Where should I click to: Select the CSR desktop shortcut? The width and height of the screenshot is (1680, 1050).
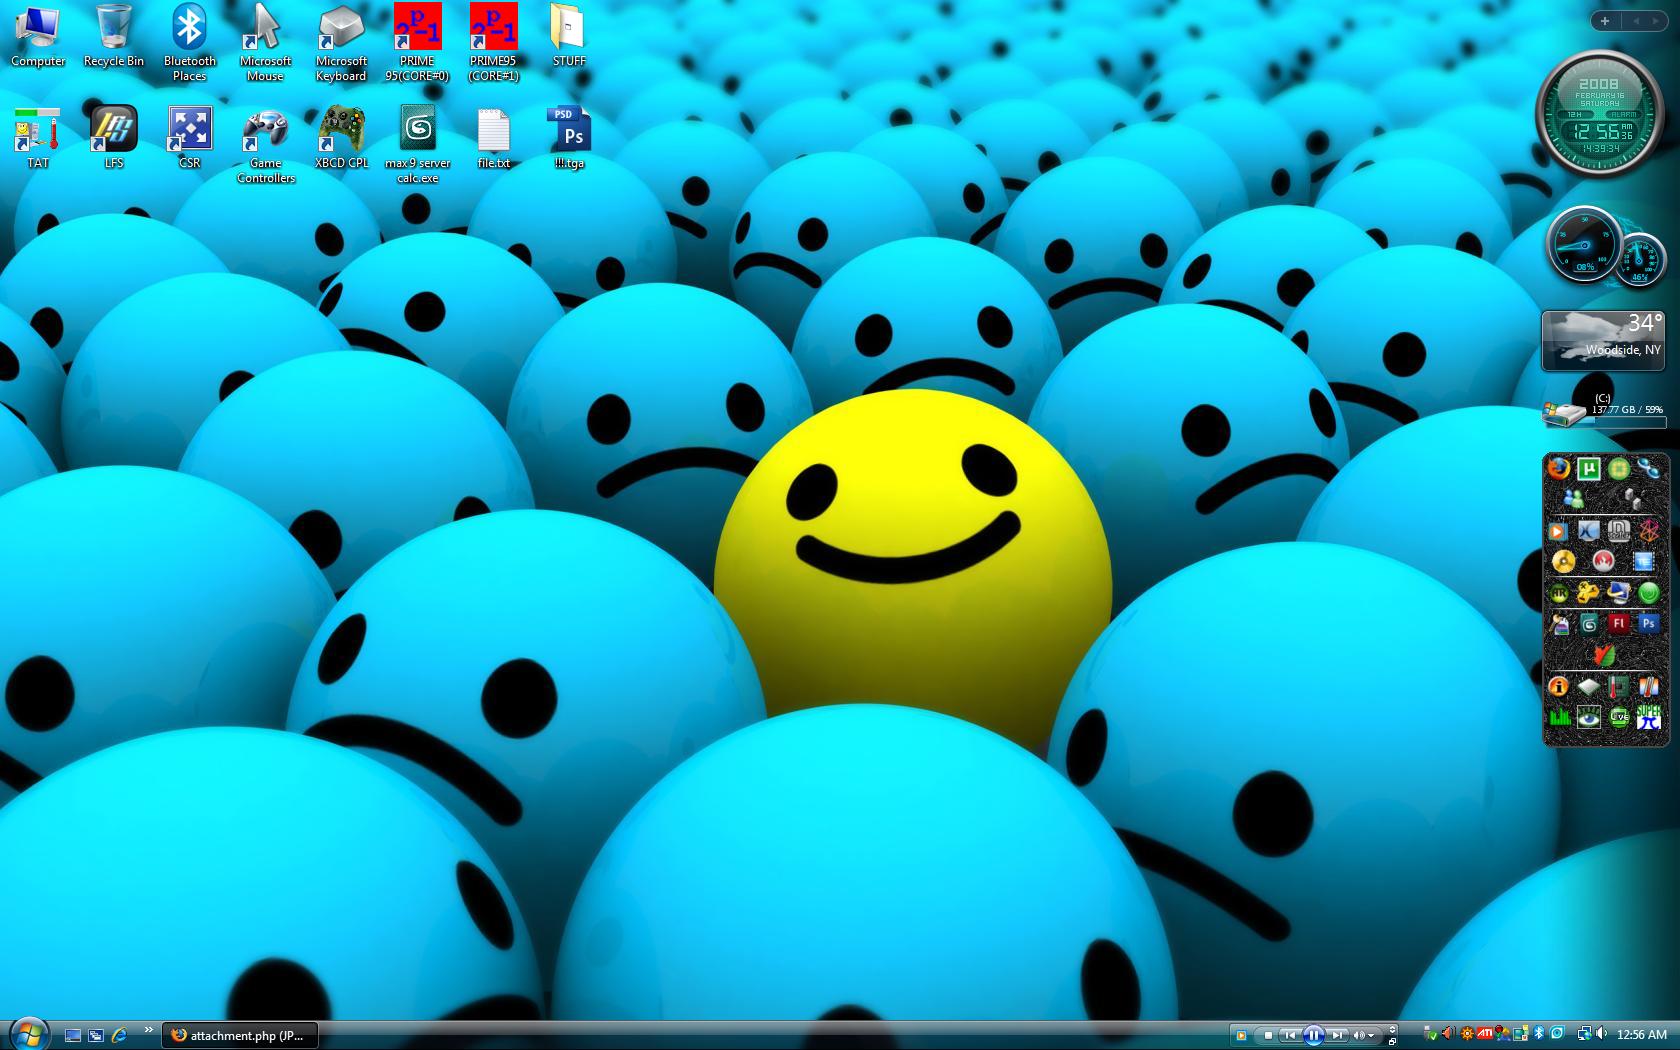click(189, 138)
